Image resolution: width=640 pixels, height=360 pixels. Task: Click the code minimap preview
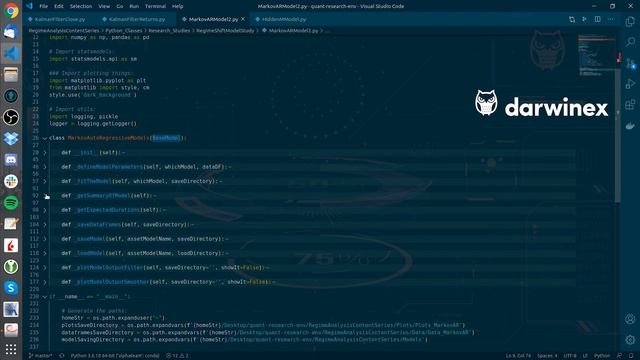(x=596, y=56)
